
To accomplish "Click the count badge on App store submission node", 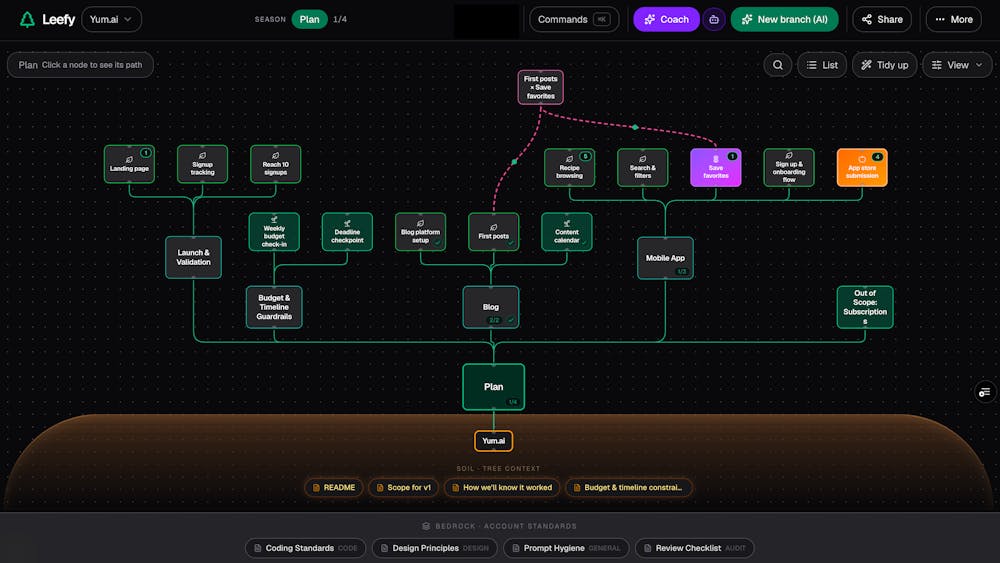I will [878, 156].
